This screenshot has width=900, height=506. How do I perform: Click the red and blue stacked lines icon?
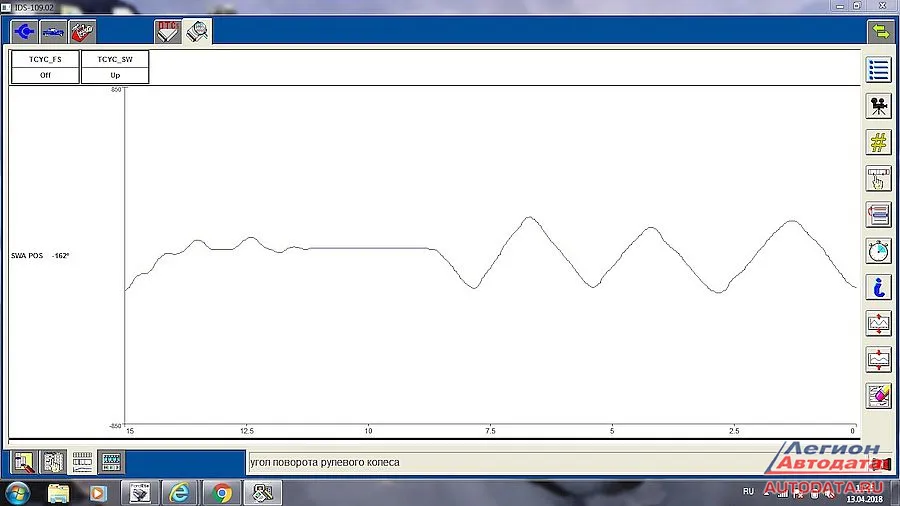pos(878,215)
